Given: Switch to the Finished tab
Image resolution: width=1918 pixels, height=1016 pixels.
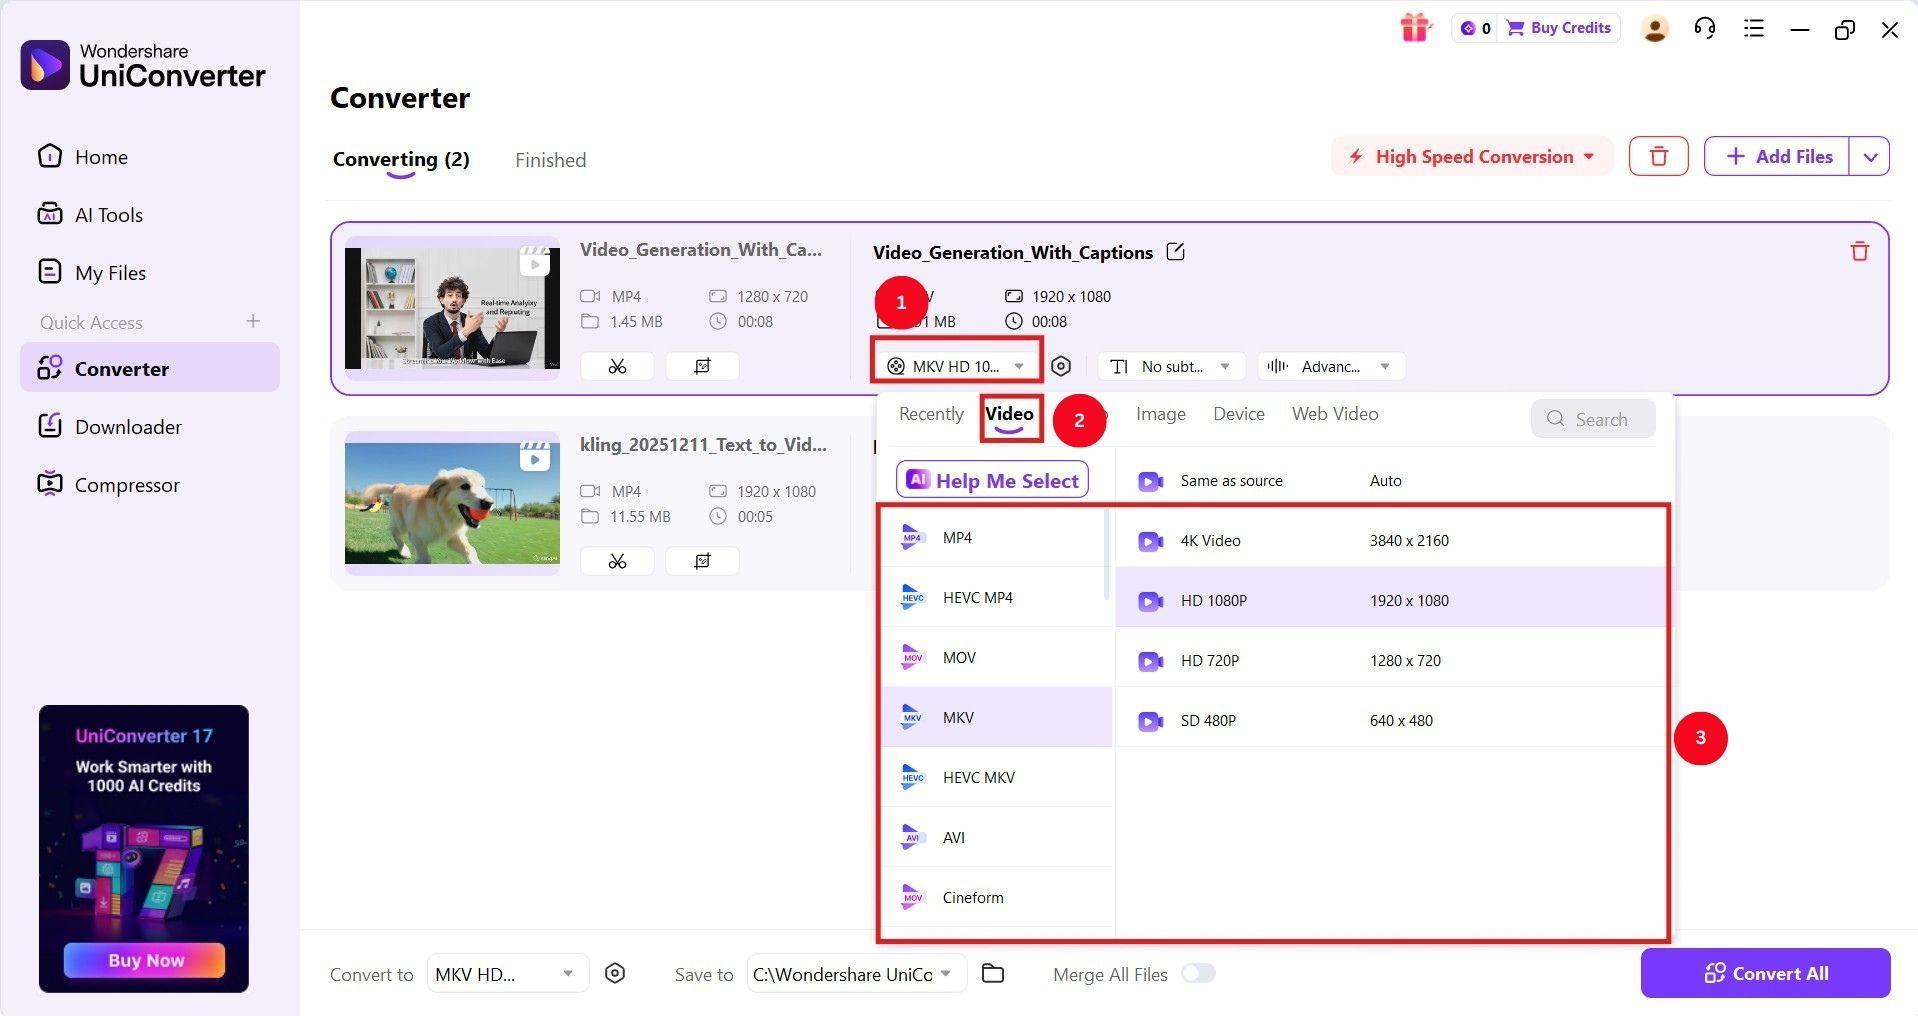Looking at the screenshot, I should pos(549,160).
